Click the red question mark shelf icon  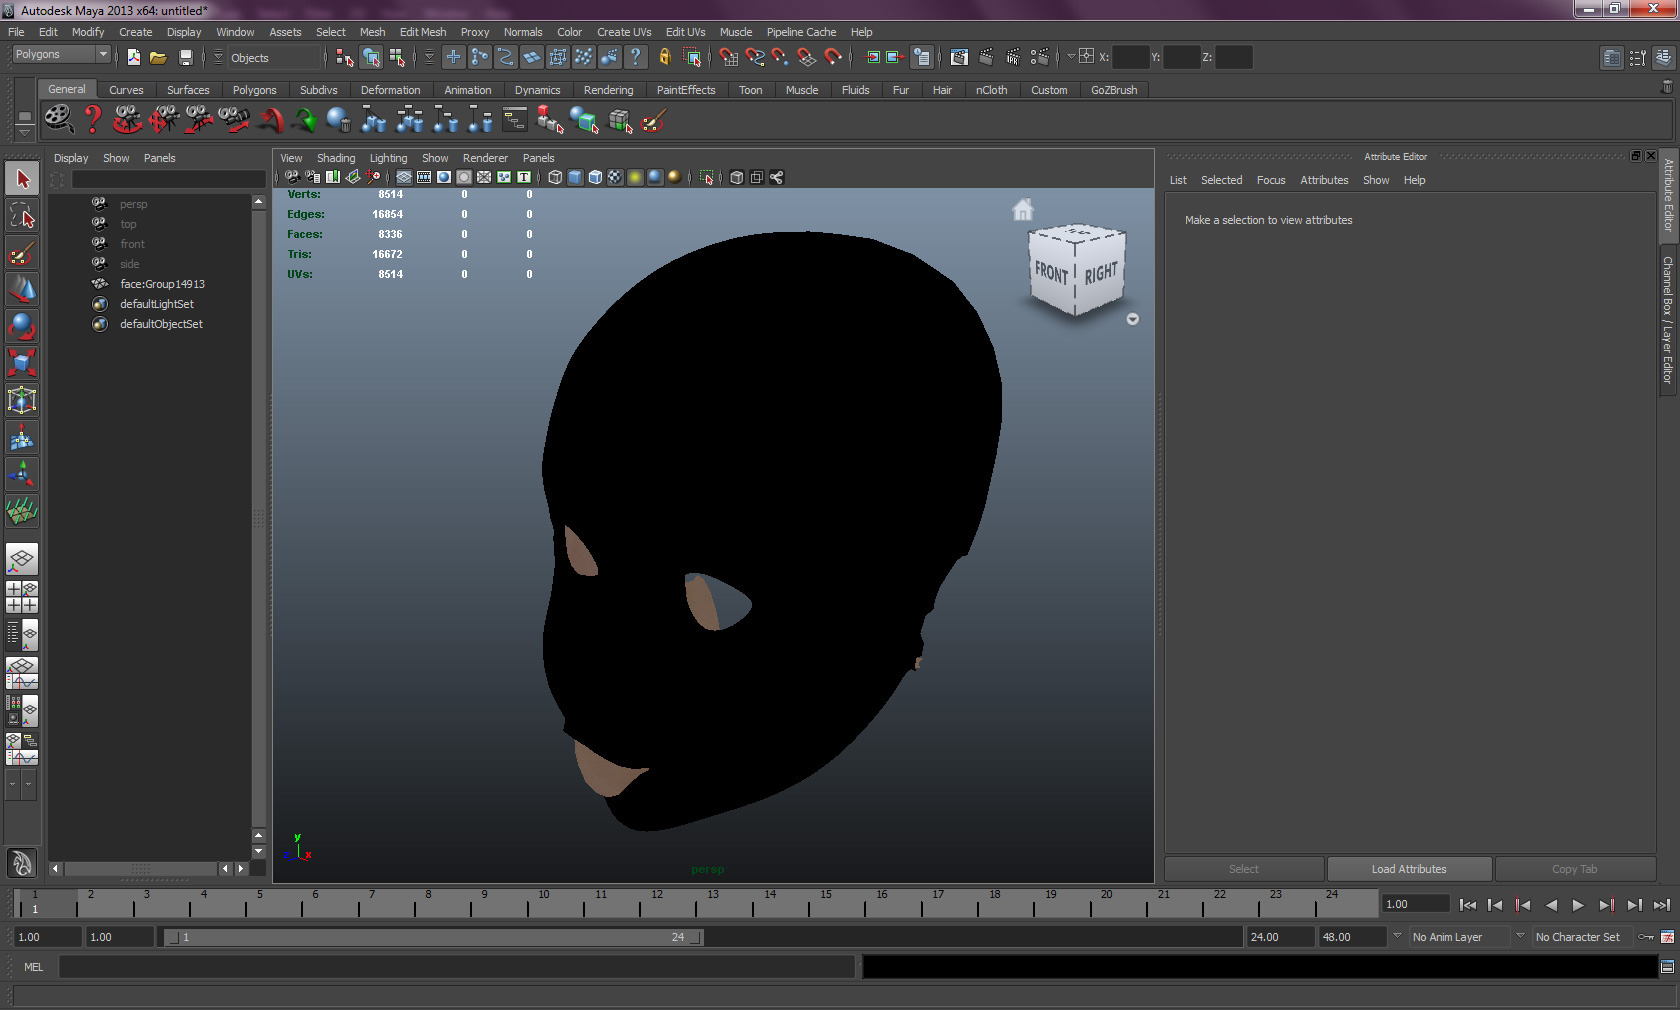(93, 120)
